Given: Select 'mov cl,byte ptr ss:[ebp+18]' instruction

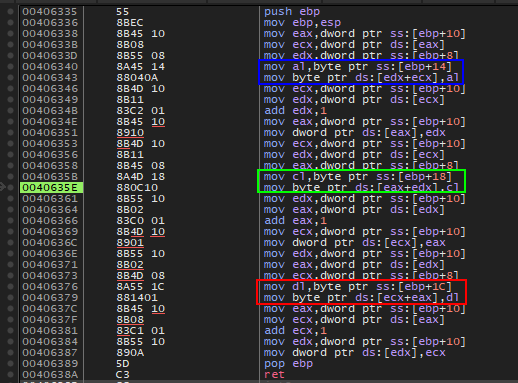Looking at the screenshot, I should click(x=358, y=177).
